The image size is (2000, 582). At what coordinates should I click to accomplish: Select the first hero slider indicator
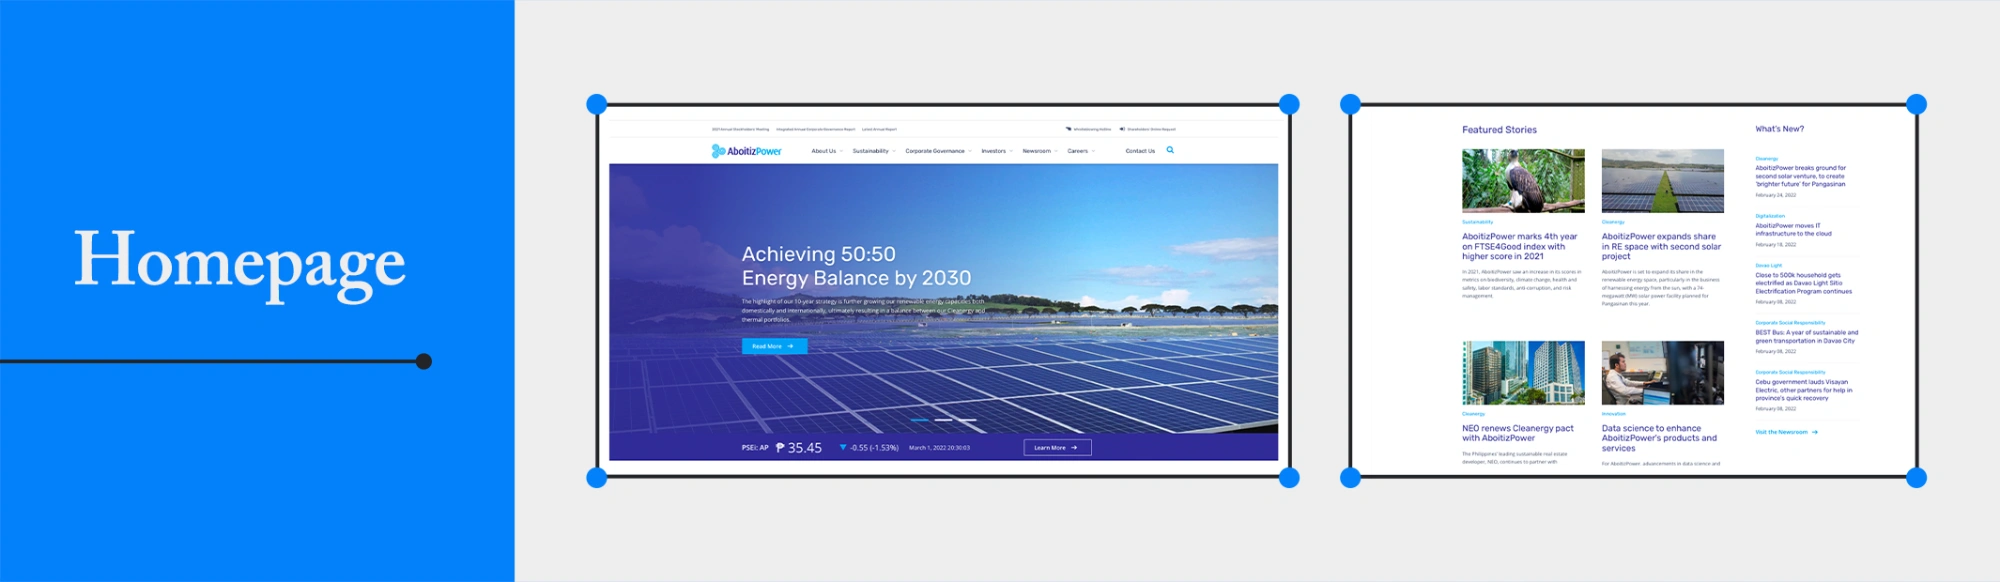pos(920,420)
